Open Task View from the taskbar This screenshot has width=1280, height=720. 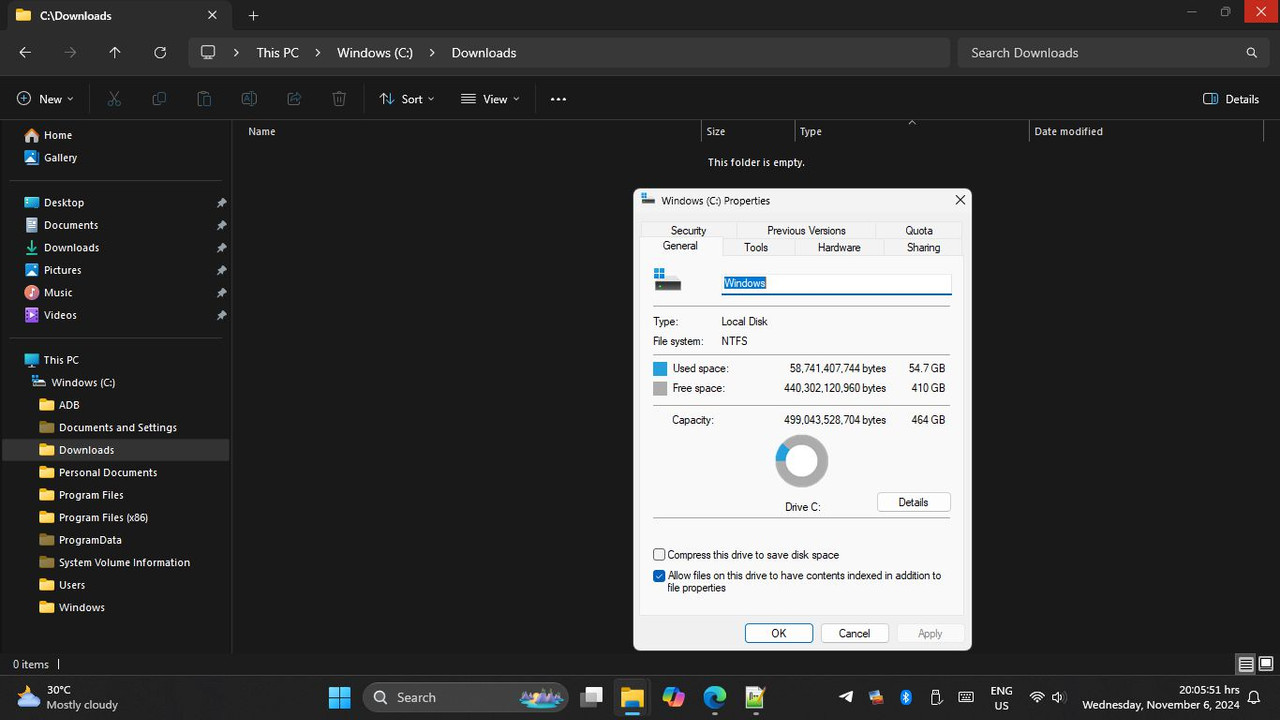(591, 697)
